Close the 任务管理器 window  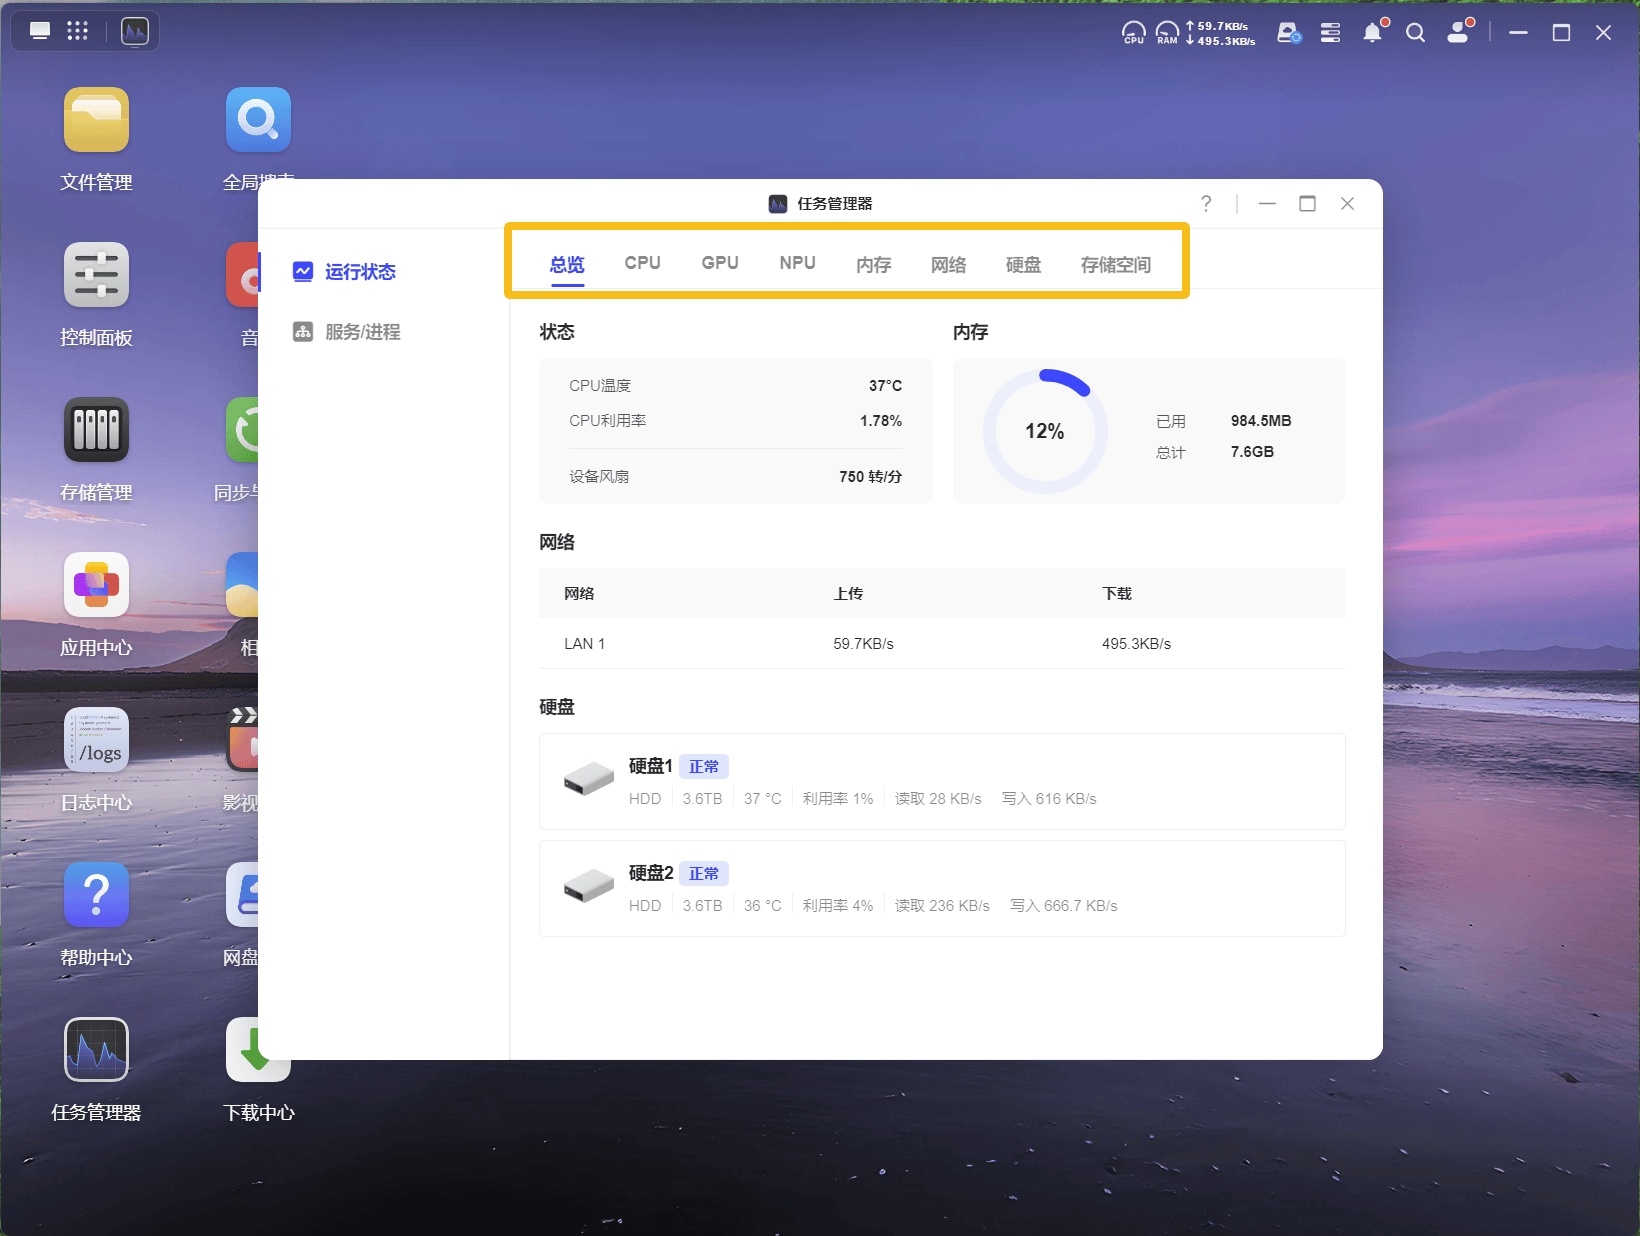pos(1347,204)
